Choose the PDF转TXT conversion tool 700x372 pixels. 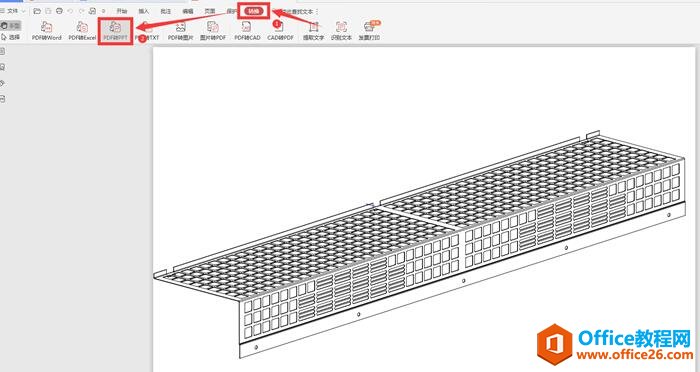pyautogui.click(x=147, y=31)
